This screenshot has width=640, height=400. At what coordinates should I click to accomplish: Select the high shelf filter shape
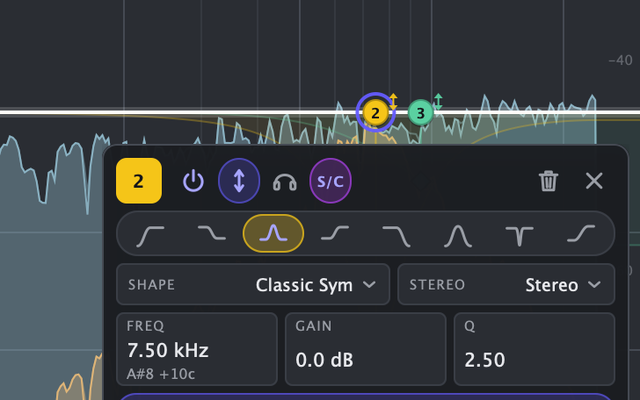[335, 233]
